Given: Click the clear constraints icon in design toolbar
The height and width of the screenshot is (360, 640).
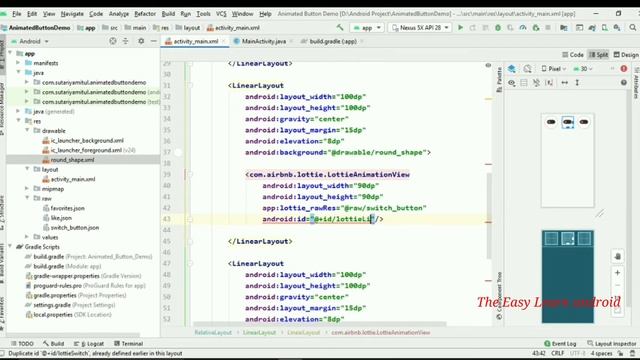Looking at the screenshot, I should pyautogui.click(x=536, y=83).
